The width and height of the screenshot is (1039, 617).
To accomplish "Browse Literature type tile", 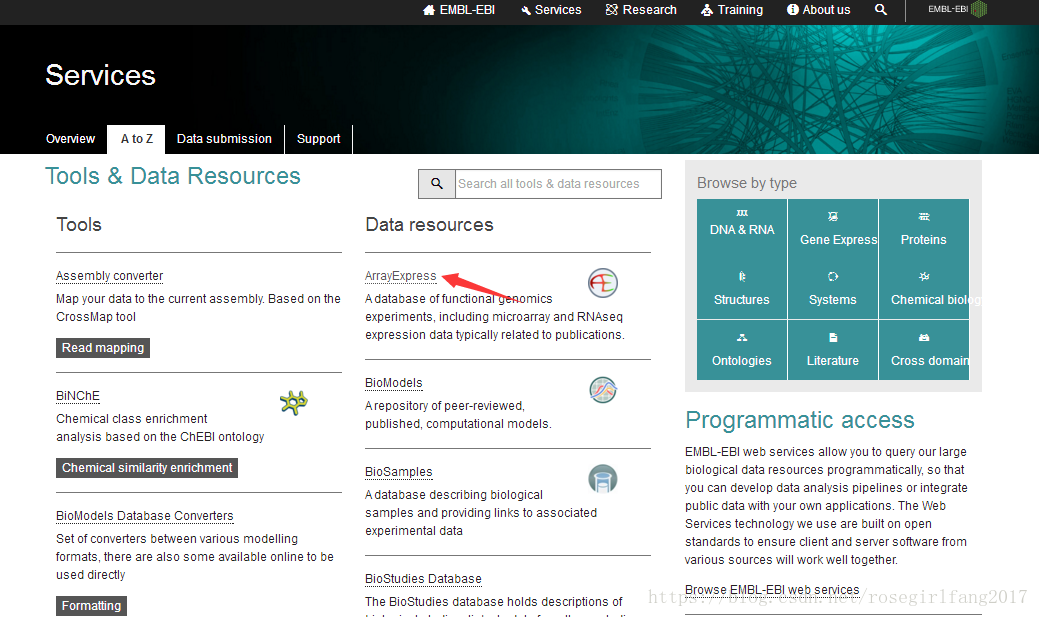I will (833, 350).
